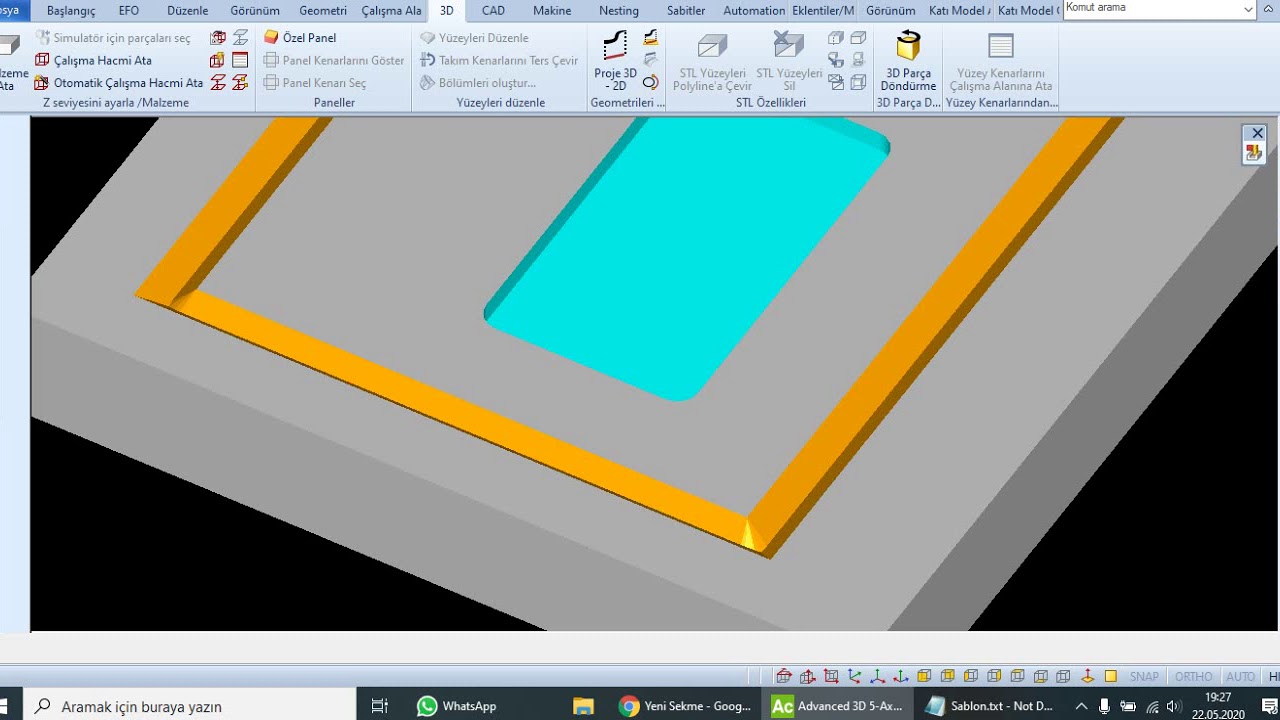This screenshot has width=1280, height=720.
Task: Click the STL Yüzeyleri Sil icon
Action: point(789,45)
